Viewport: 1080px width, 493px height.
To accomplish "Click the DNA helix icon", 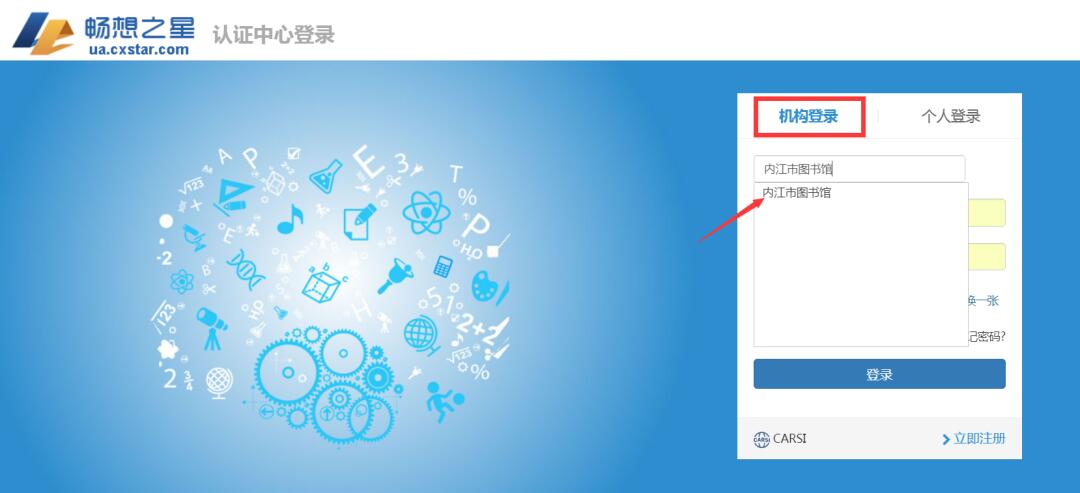I will 246,269.
